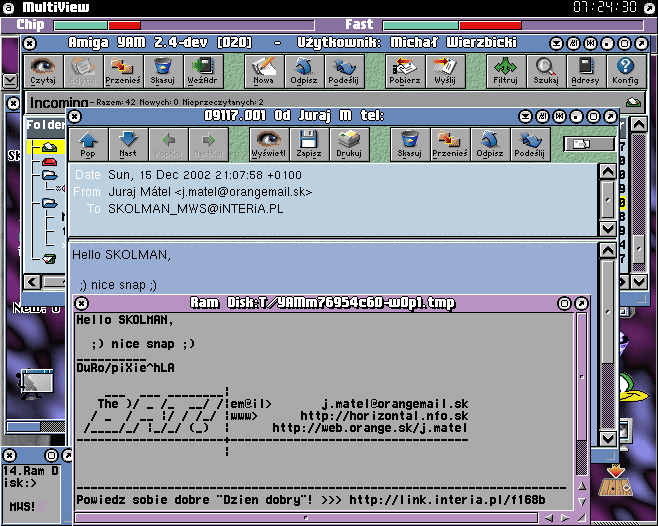Screen dimensions: 658x526
Task: Click the recipient SKOLMAN_MWS@iNTERiA.PL
Action: 196,209
